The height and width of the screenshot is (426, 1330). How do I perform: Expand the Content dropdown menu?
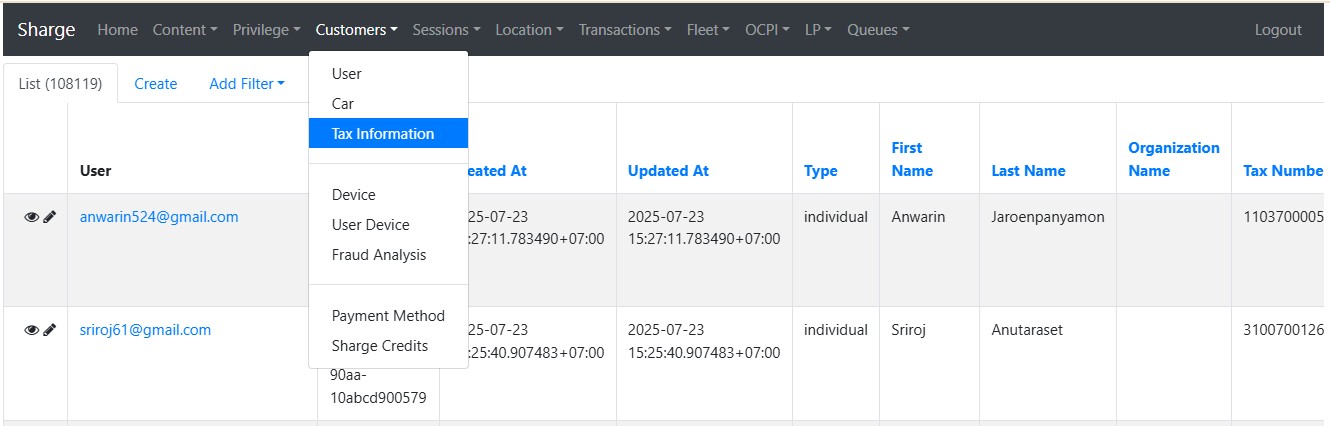tap(185, 30)
